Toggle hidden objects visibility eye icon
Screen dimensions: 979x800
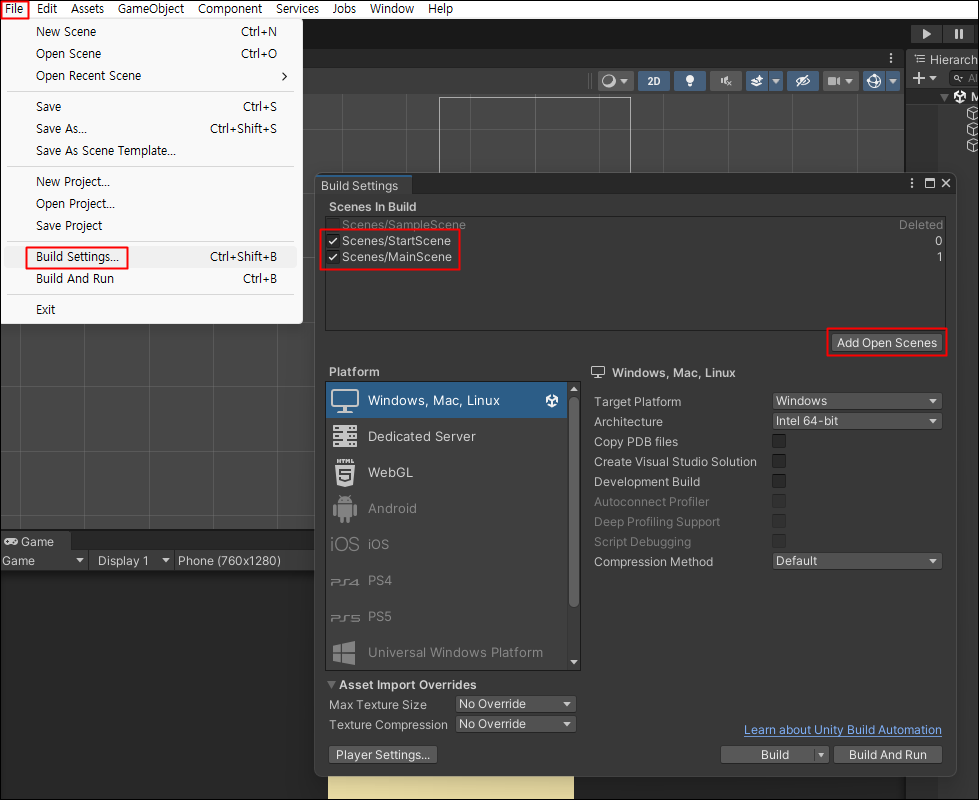802,81
